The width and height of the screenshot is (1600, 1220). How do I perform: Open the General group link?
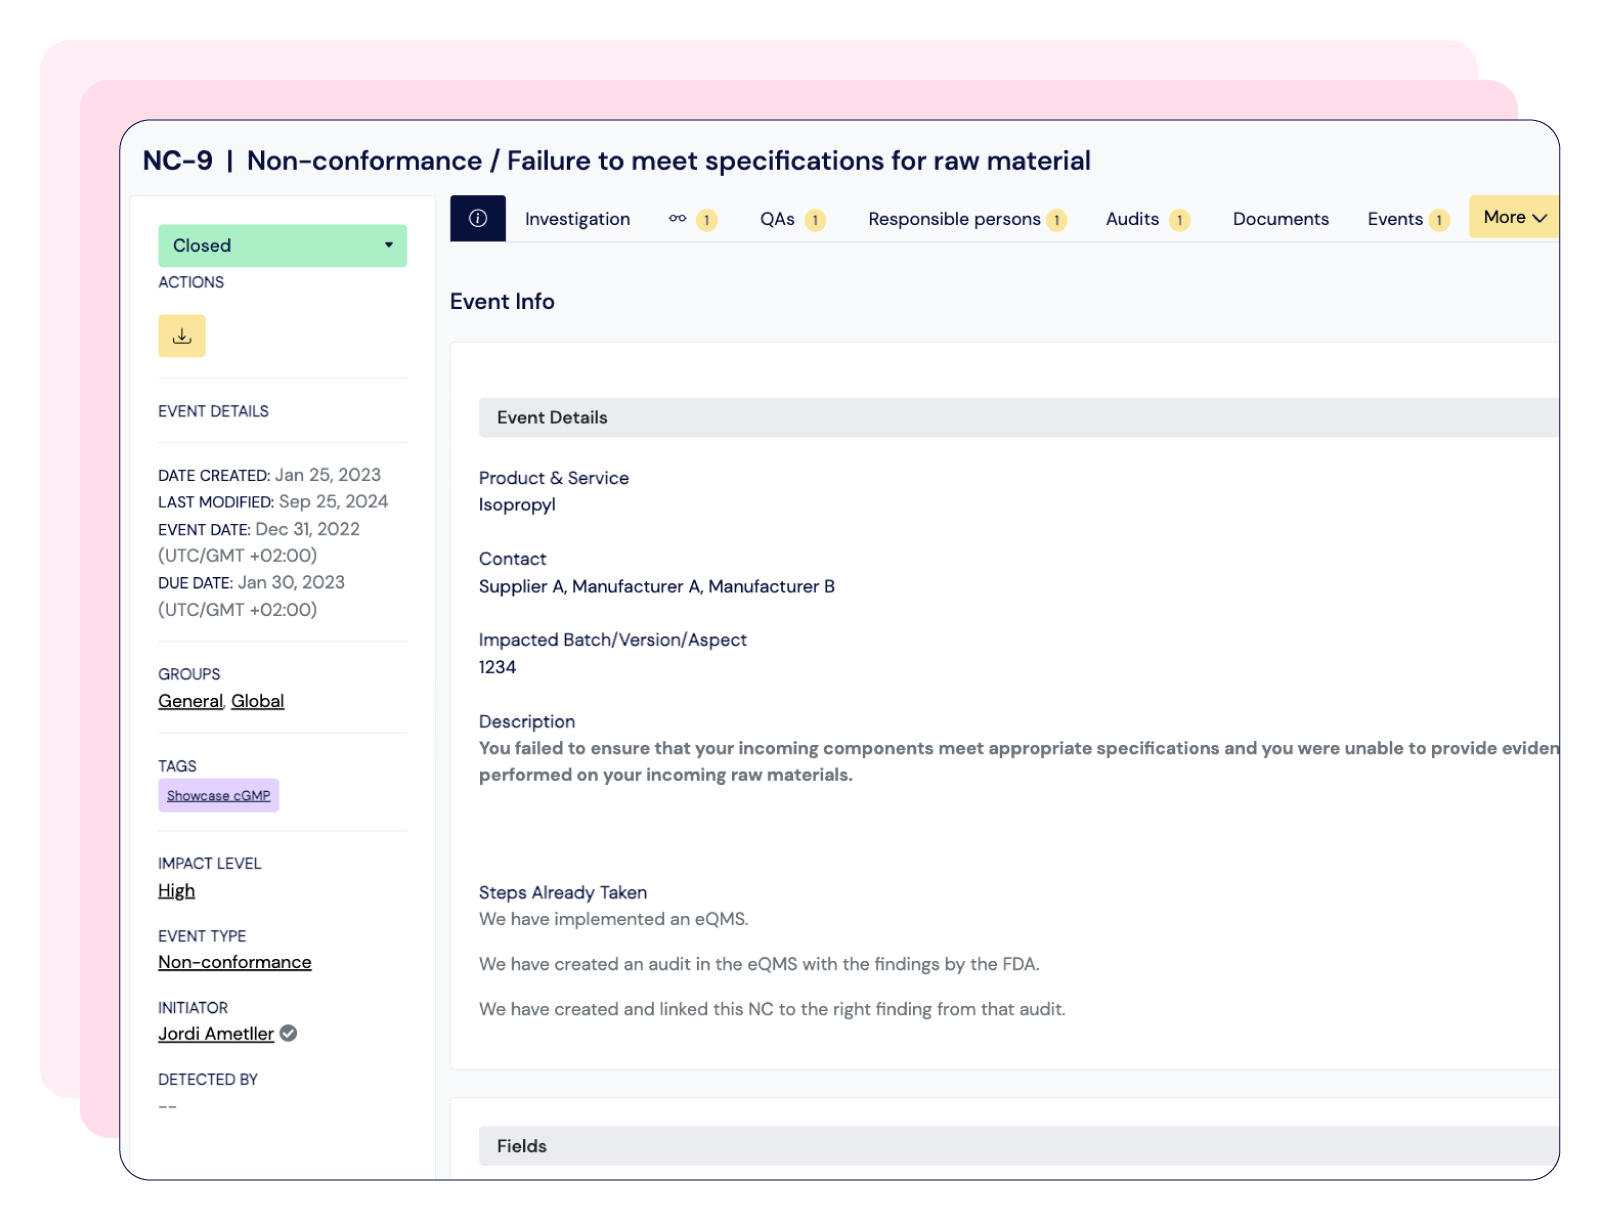tap(190, 701)
